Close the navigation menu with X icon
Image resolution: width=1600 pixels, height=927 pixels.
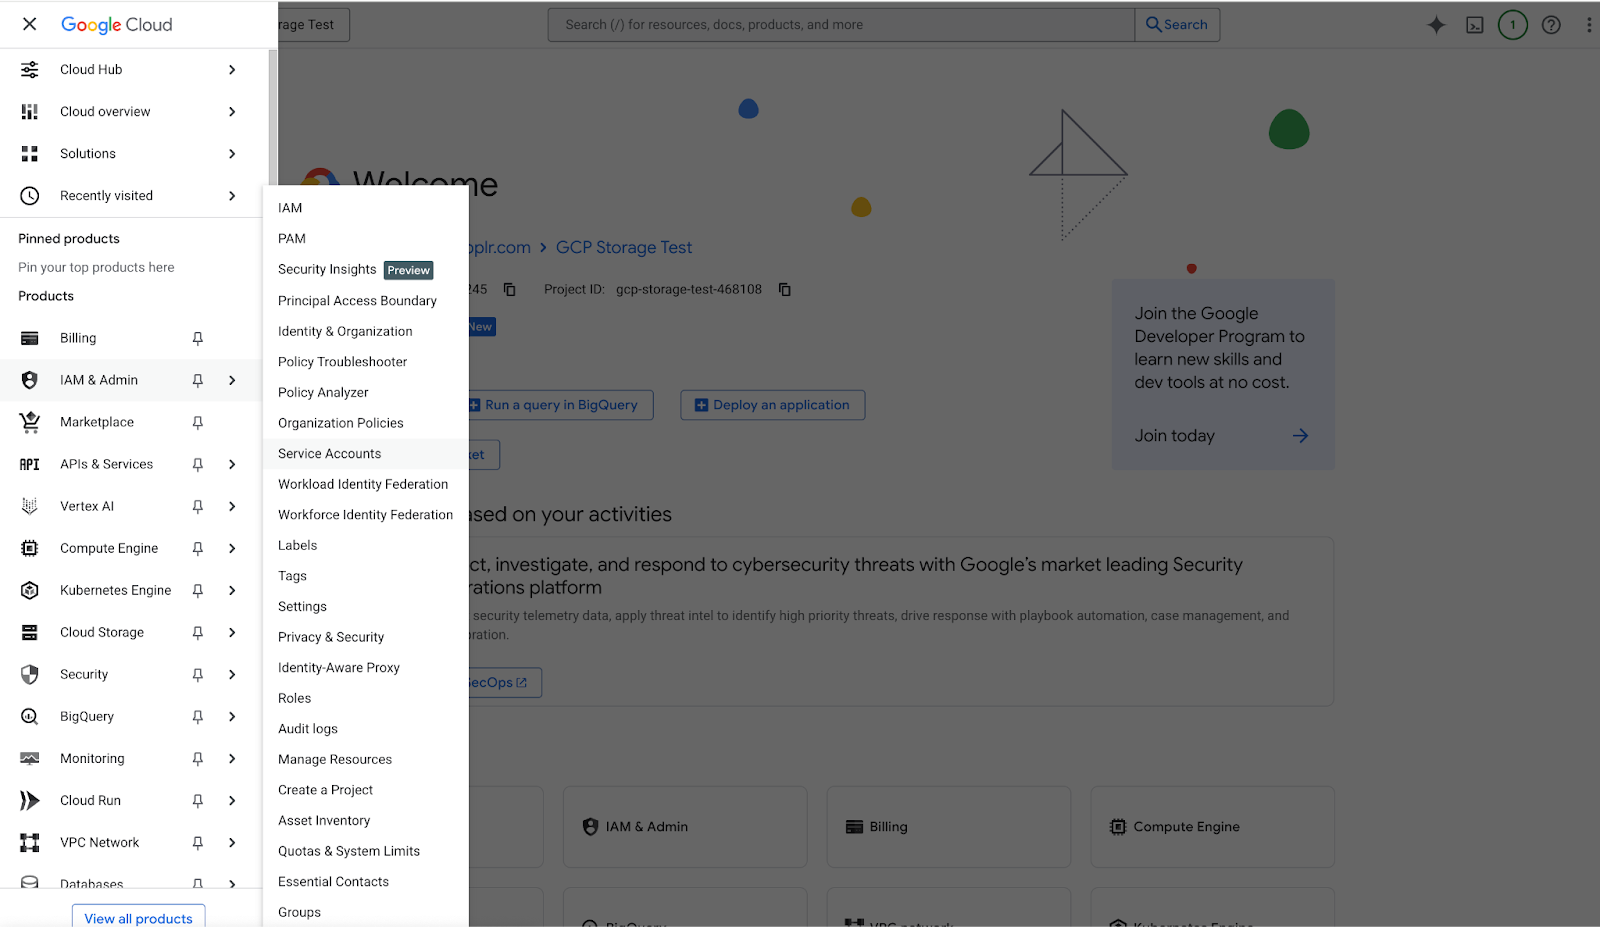(x=30, y=24)
